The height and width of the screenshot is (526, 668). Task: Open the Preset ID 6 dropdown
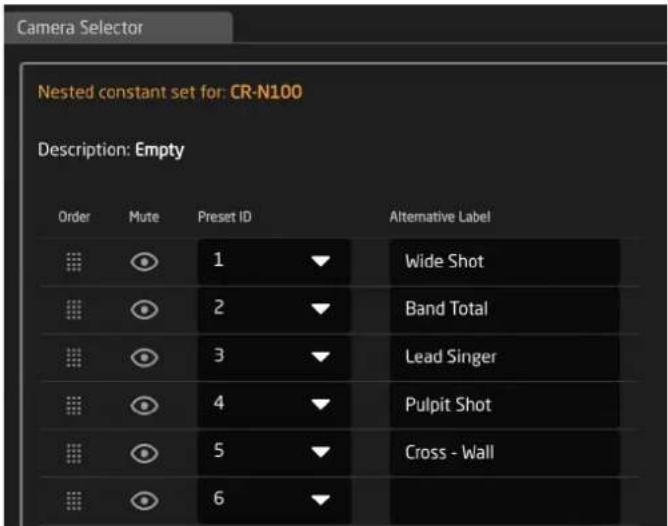click(x=274, y=500)
